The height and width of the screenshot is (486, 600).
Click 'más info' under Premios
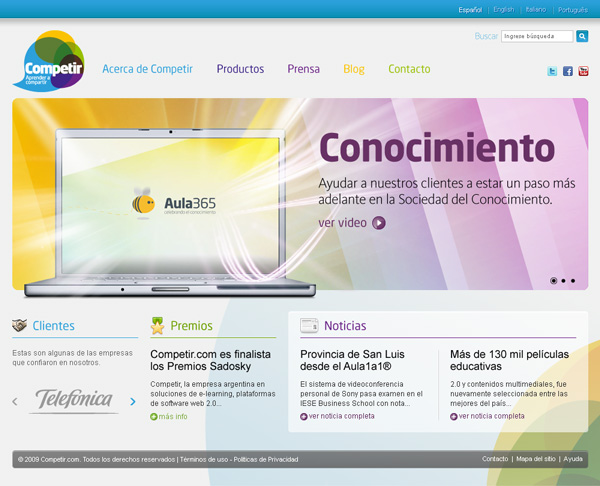(x=173, y=416)
